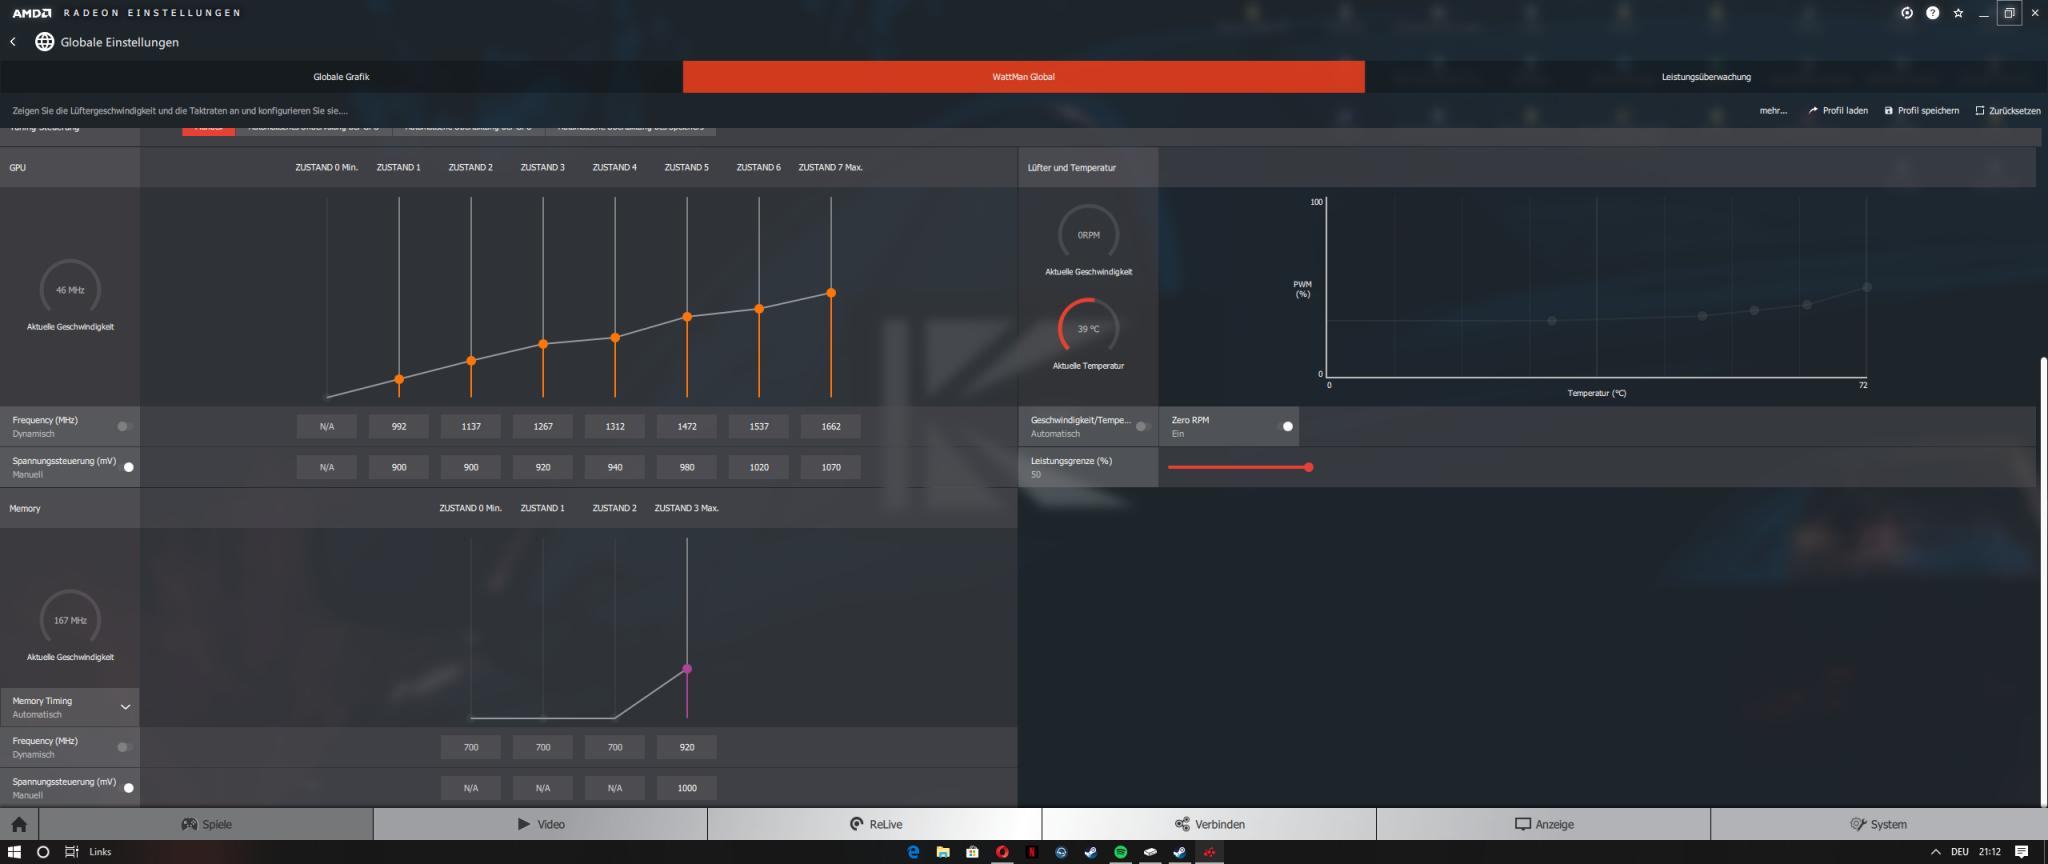Click the Links toolbar label on taskbar
Image resolution: width=2048 pixels, height=864 pixels.
[x=100, y=852]
